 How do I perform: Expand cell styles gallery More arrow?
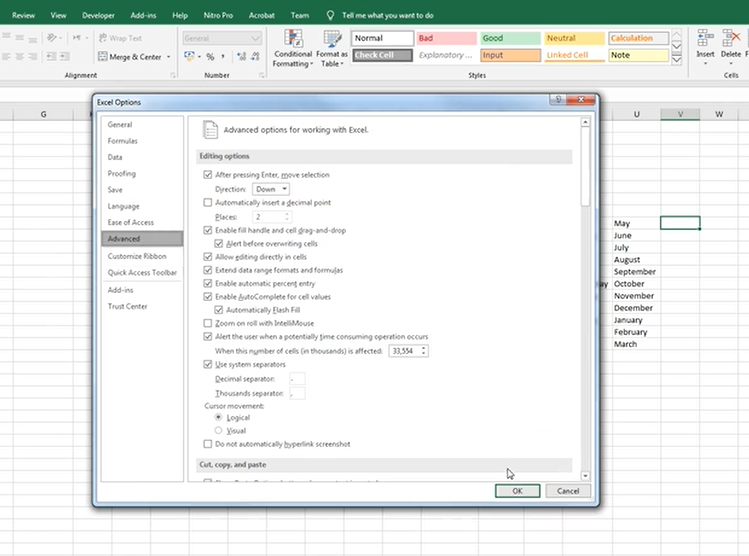click(x=676, y=60)
